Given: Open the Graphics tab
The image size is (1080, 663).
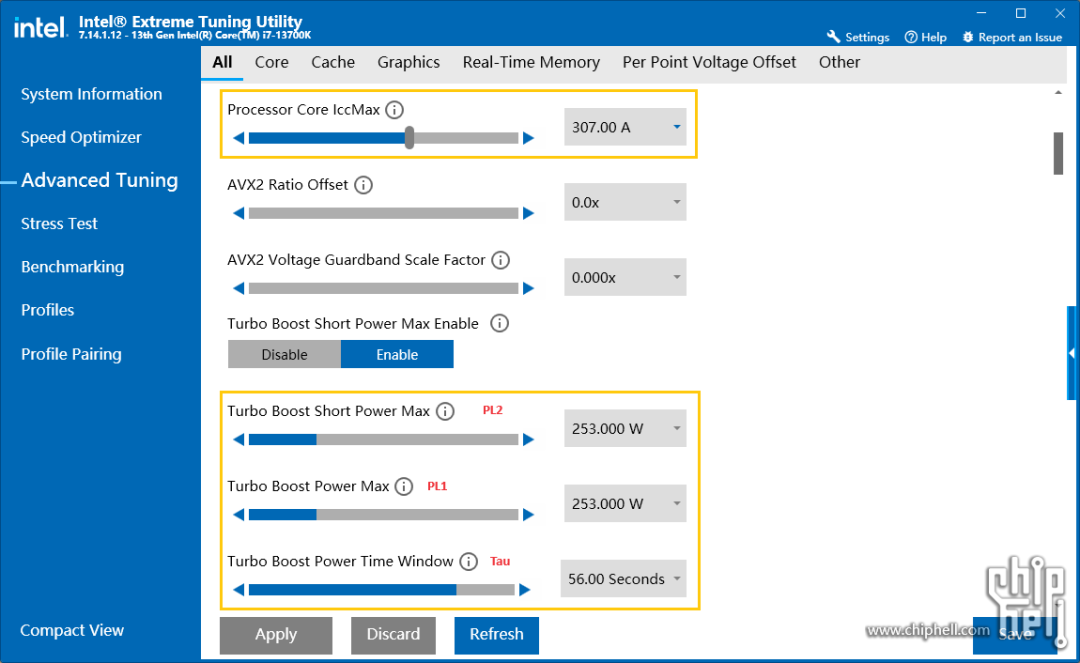Looking at the screenshot, I should click(408, 63).
